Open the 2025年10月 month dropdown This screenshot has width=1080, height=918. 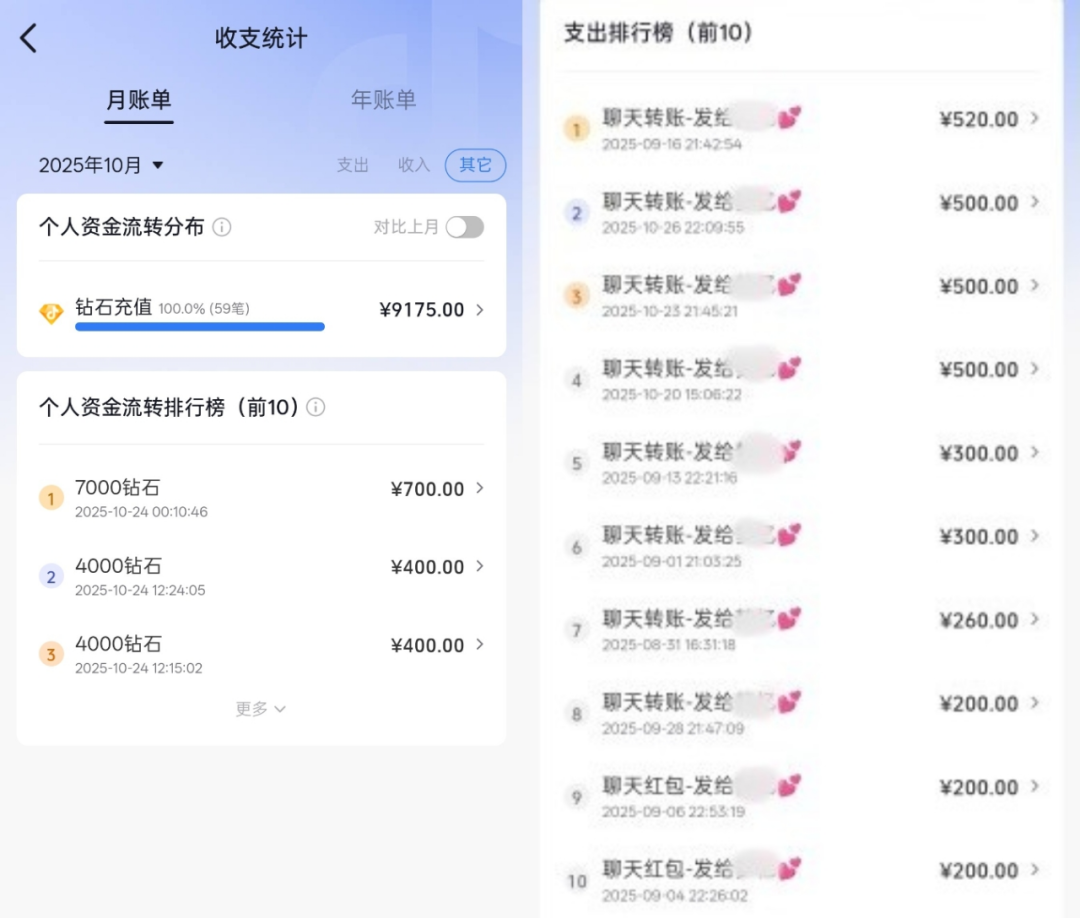101,166
